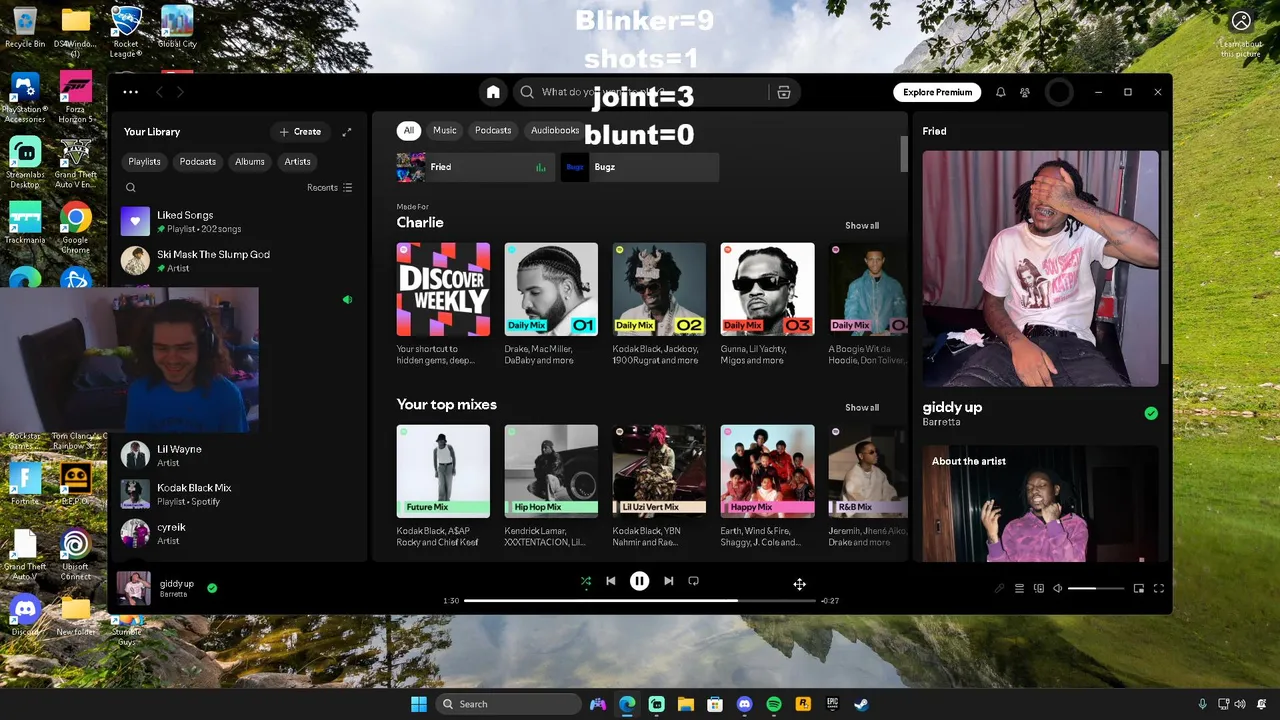Viewport: 1280px width, 720px height.
Task: Open cyreik artist in library
Action: point(237,533)
